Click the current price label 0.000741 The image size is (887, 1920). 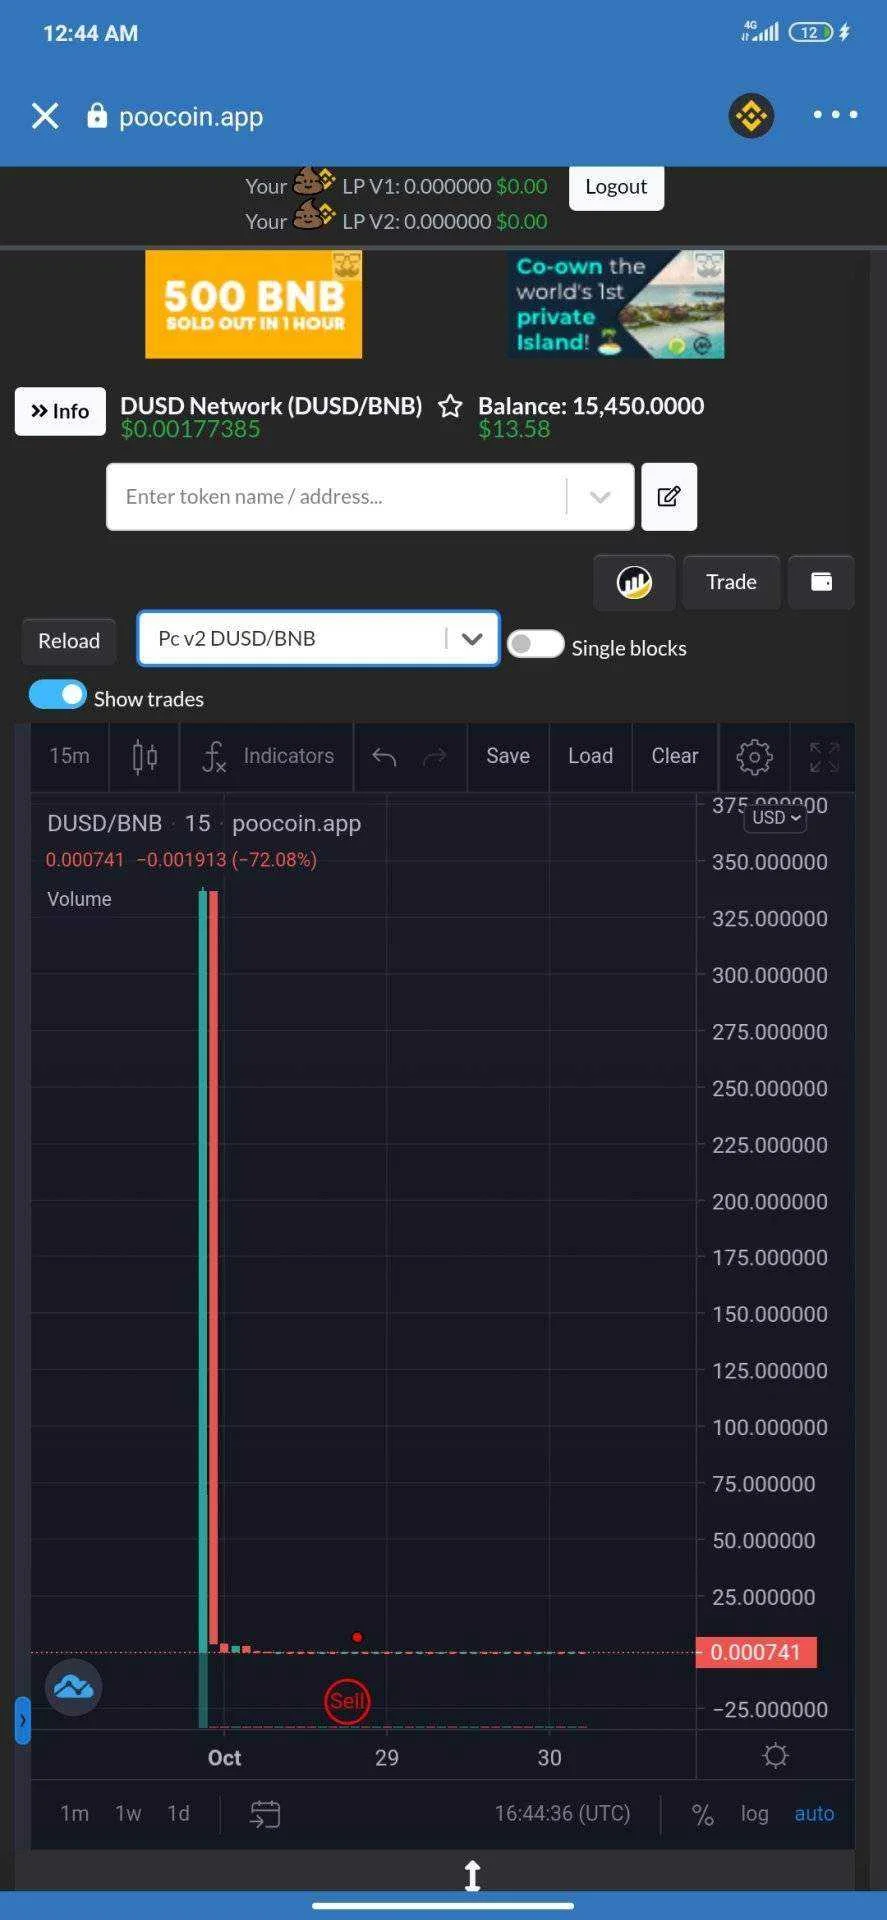pyautogui.click(x=756, y=1652)
